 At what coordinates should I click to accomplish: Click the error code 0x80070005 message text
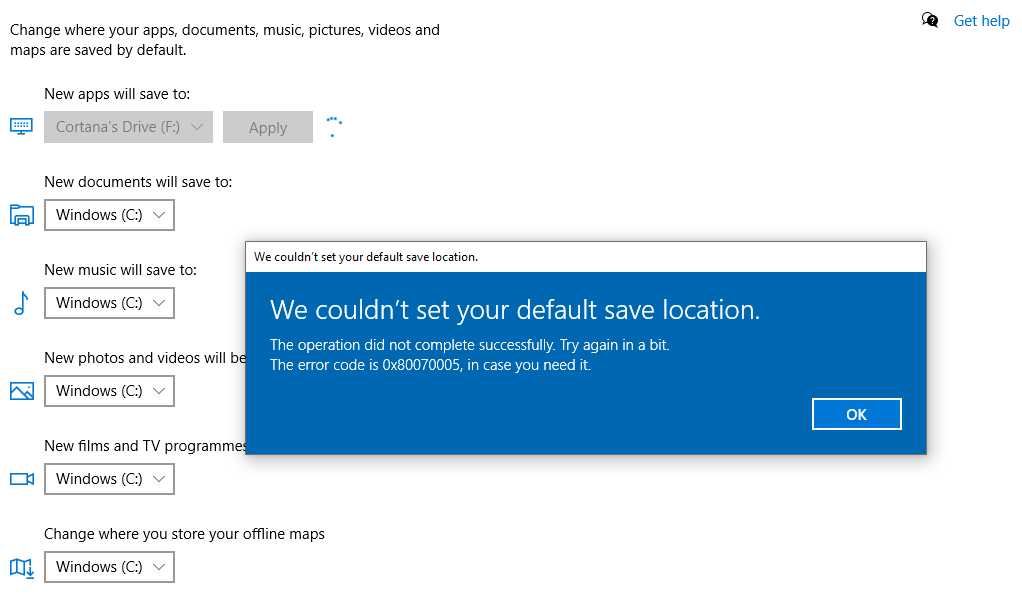pos(431,365)
